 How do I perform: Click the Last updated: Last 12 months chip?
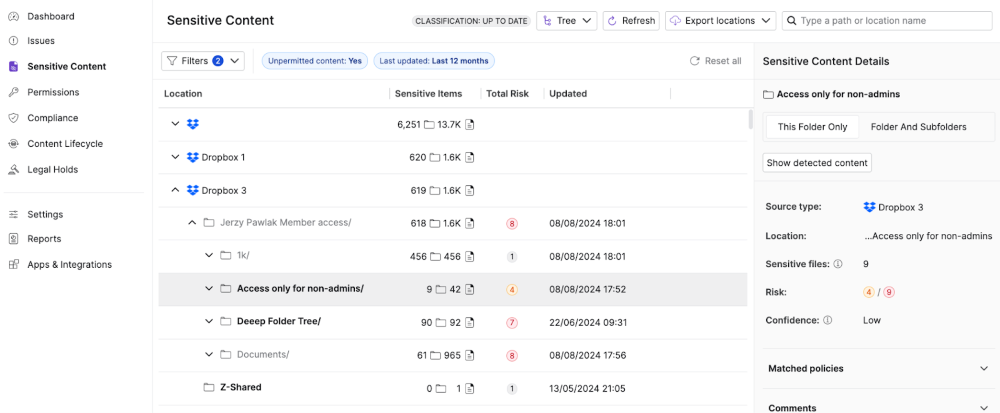[x=434, y=61]
